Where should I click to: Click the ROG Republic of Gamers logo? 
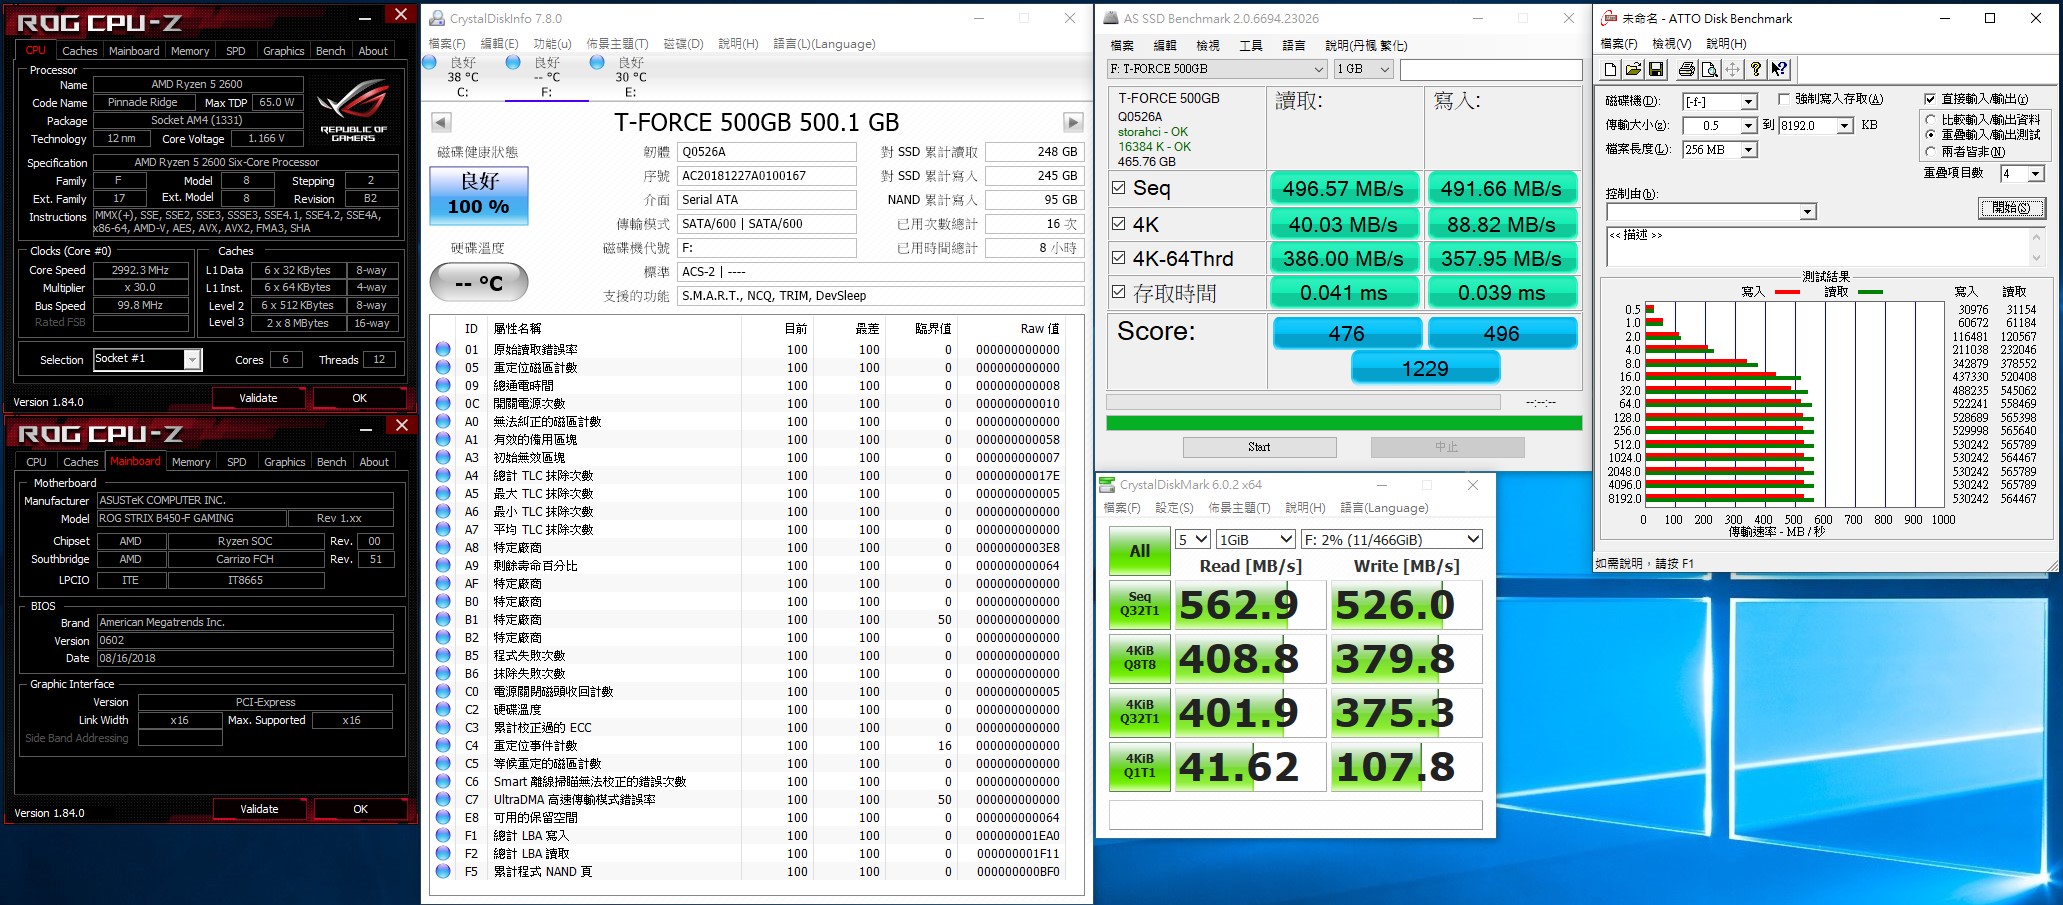click(354, 110)
